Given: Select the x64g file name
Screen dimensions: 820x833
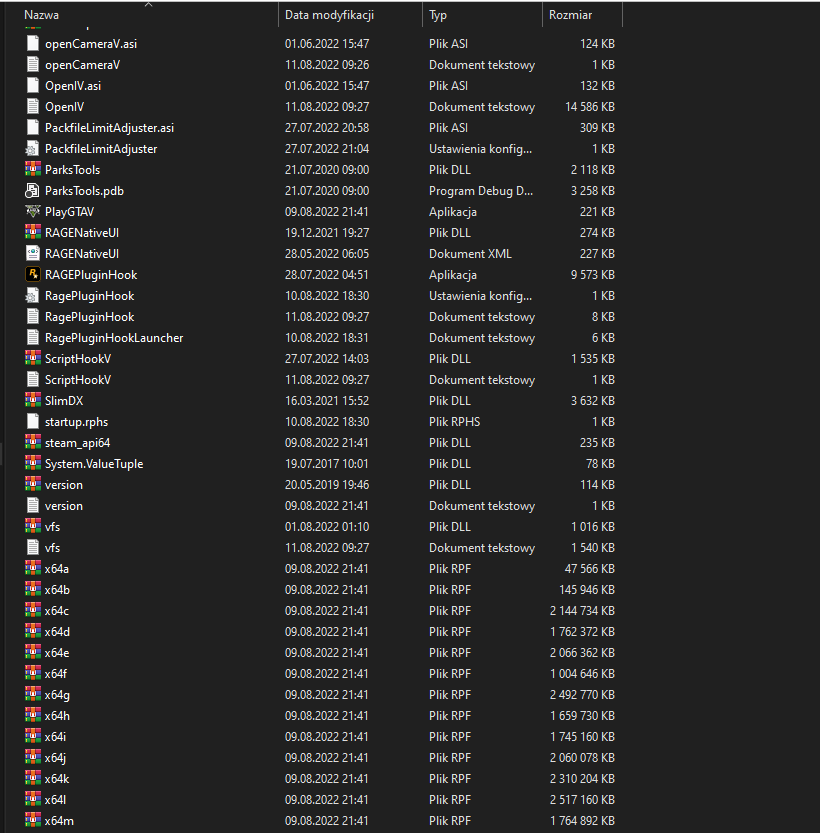Looking at the screenshot, I should pos(57,695).
